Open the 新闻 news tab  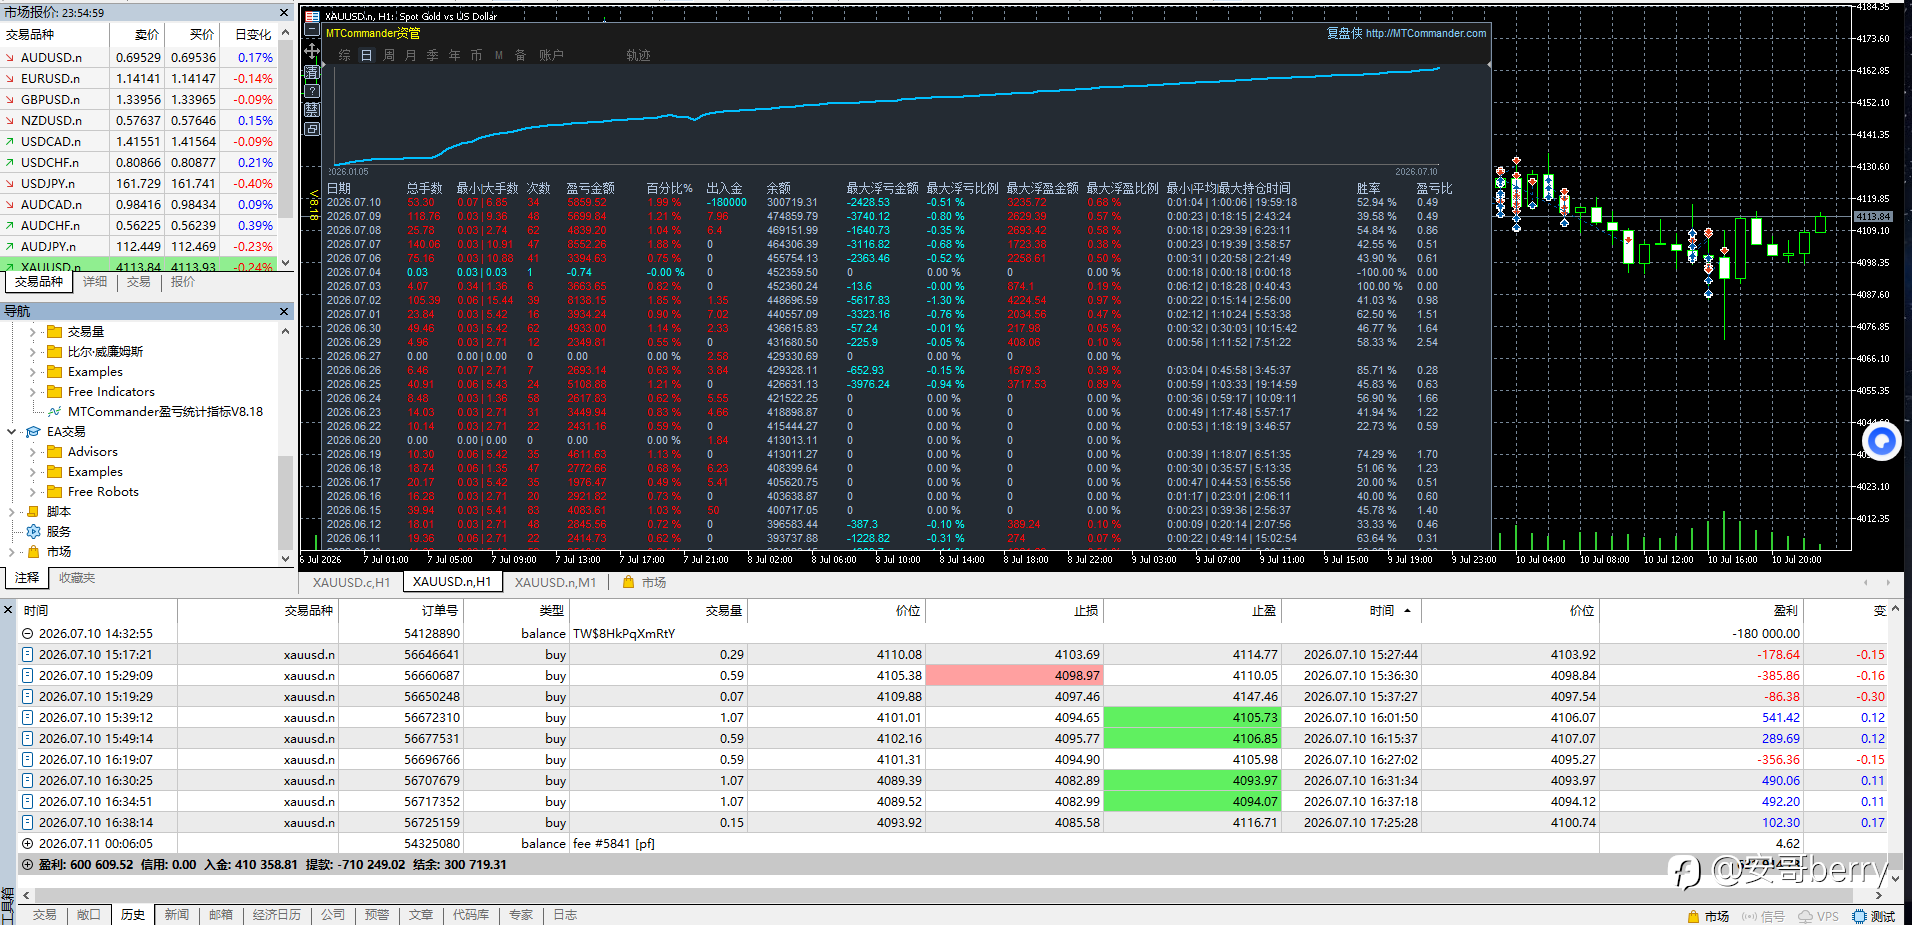(177, 915)
